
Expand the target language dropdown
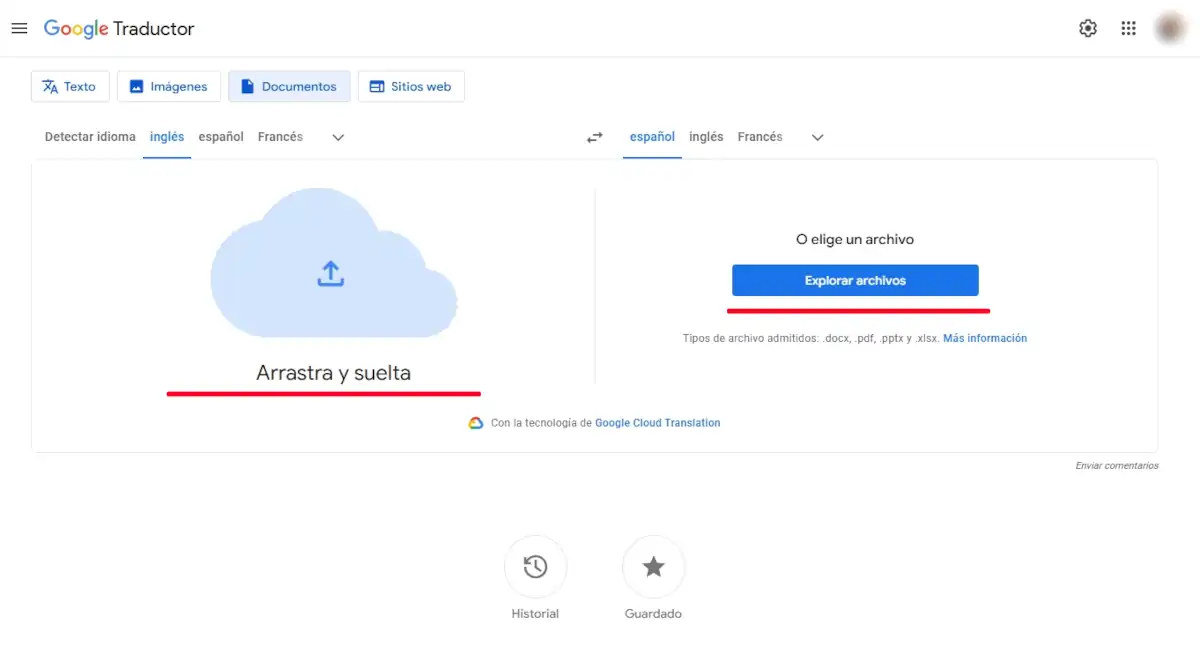[x=816, y=137]
